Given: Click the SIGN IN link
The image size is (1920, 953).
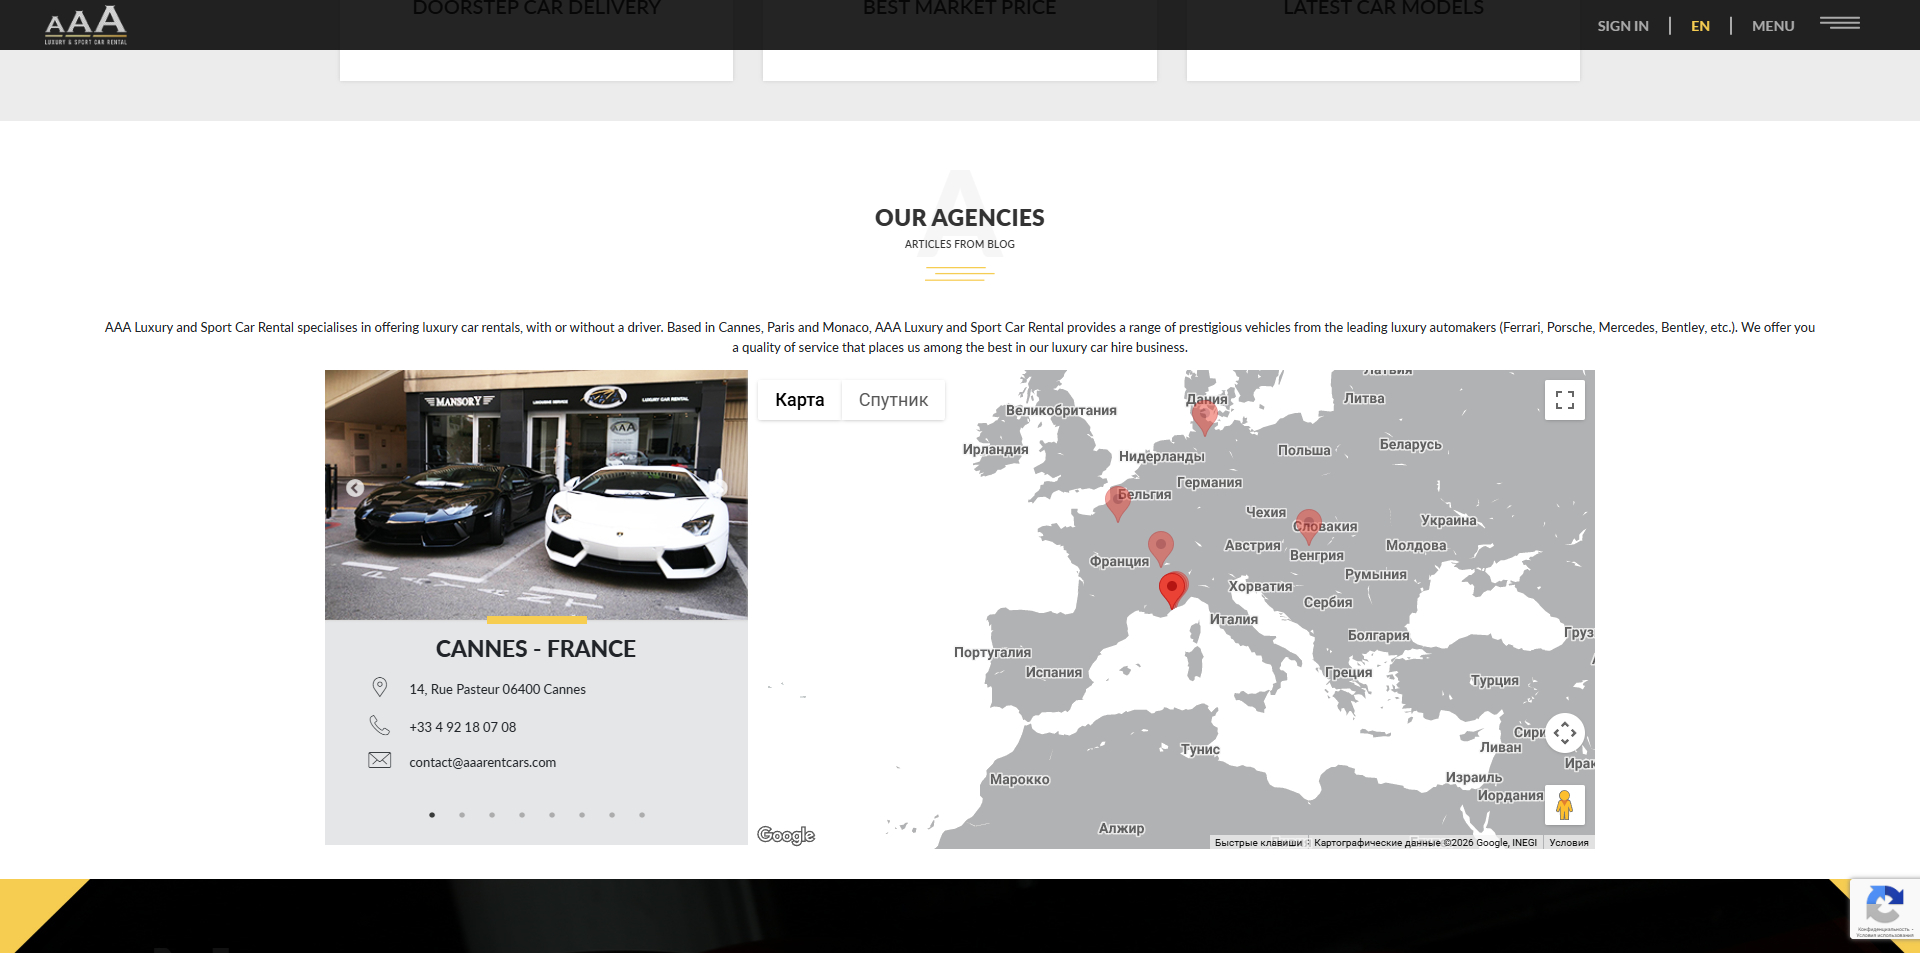Looking at the screenshot, I should (x=1622, y=25).
